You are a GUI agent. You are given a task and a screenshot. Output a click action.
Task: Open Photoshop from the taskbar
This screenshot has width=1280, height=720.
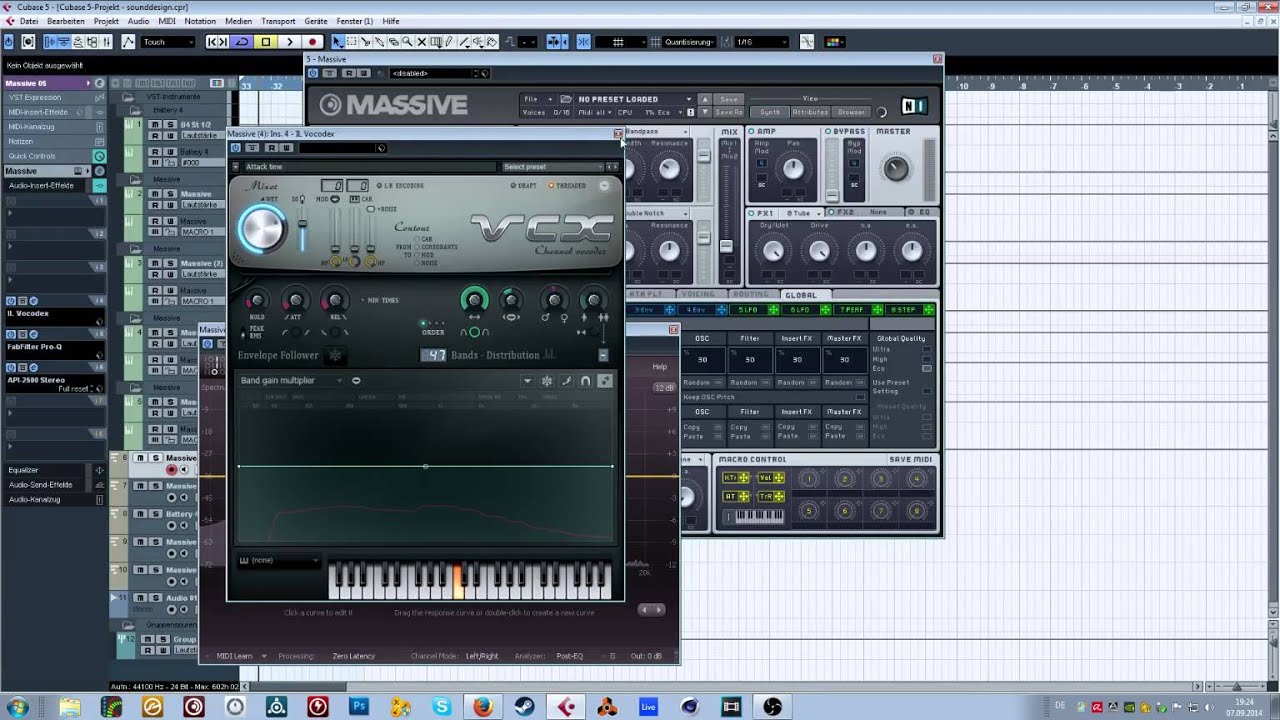click(359, 707)
